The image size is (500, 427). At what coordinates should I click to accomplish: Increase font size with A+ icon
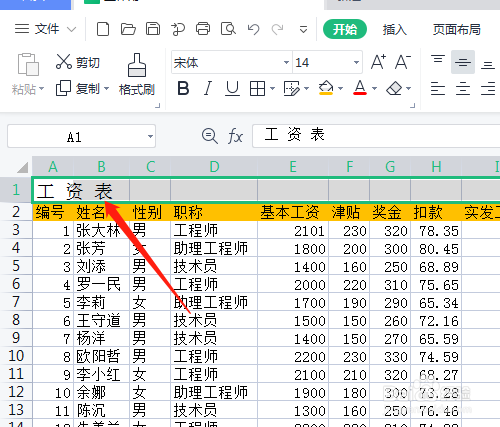[378, 62]
